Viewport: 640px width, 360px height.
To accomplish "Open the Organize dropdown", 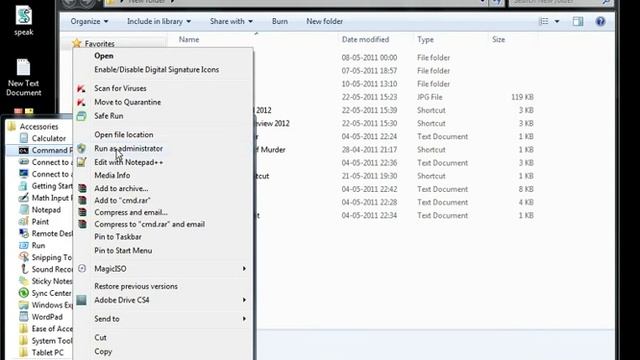I will pyautogui.click(x=89, y=21).
